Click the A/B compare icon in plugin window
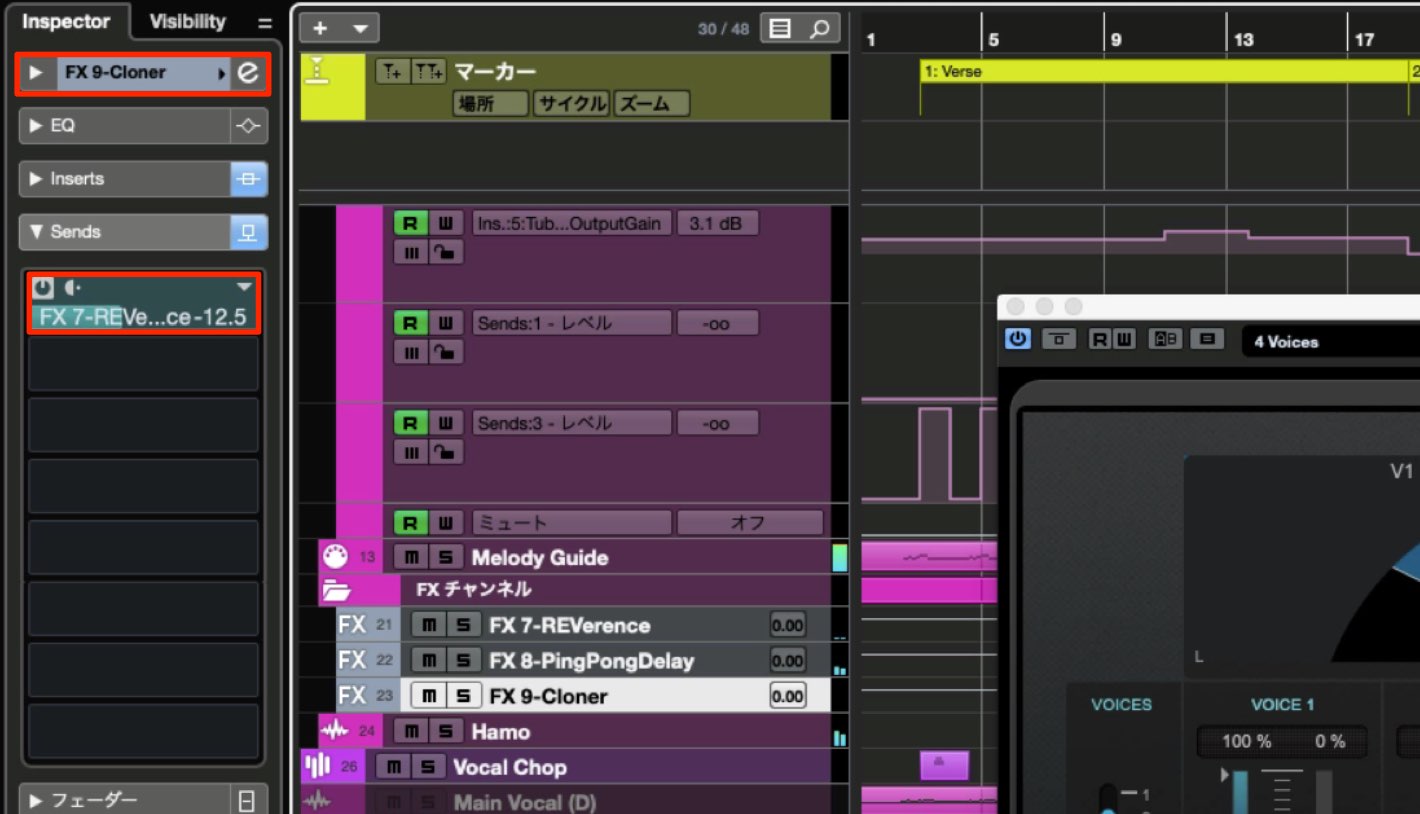Screen dimensions: 1420x814 (x=1164, y=339)
